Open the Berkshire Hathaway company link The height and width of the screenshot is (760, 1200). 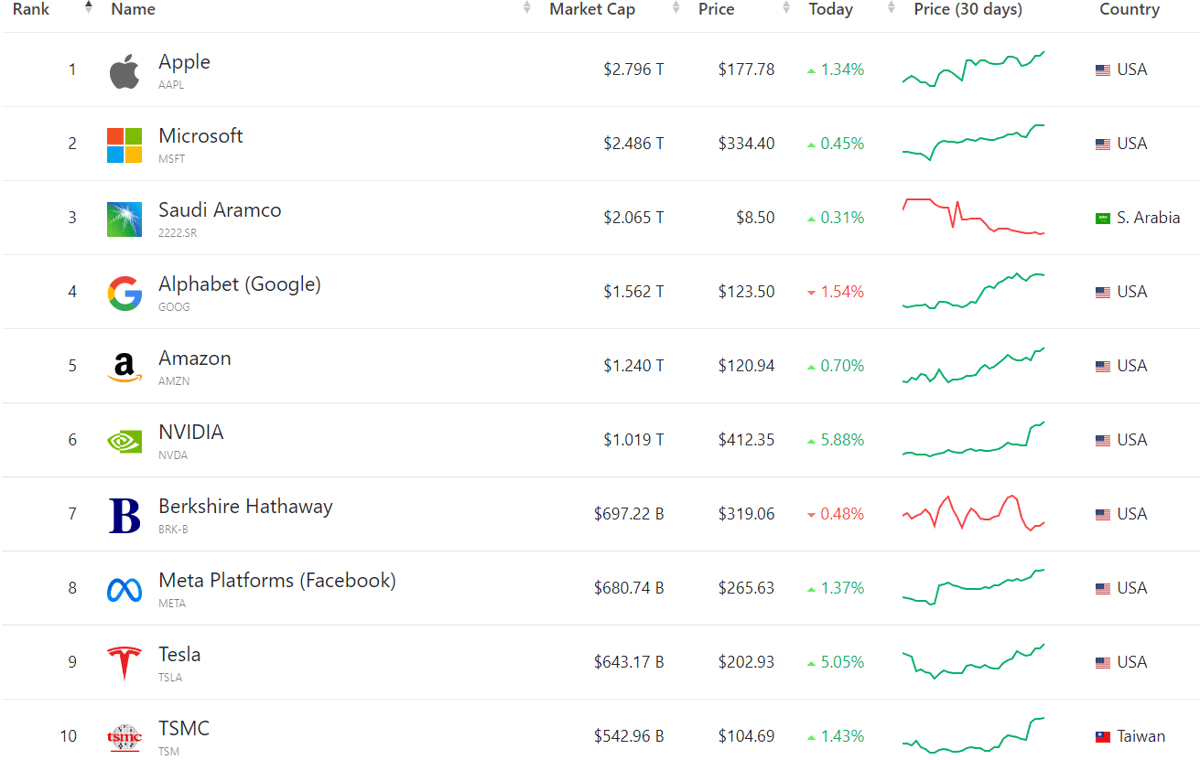245,506
